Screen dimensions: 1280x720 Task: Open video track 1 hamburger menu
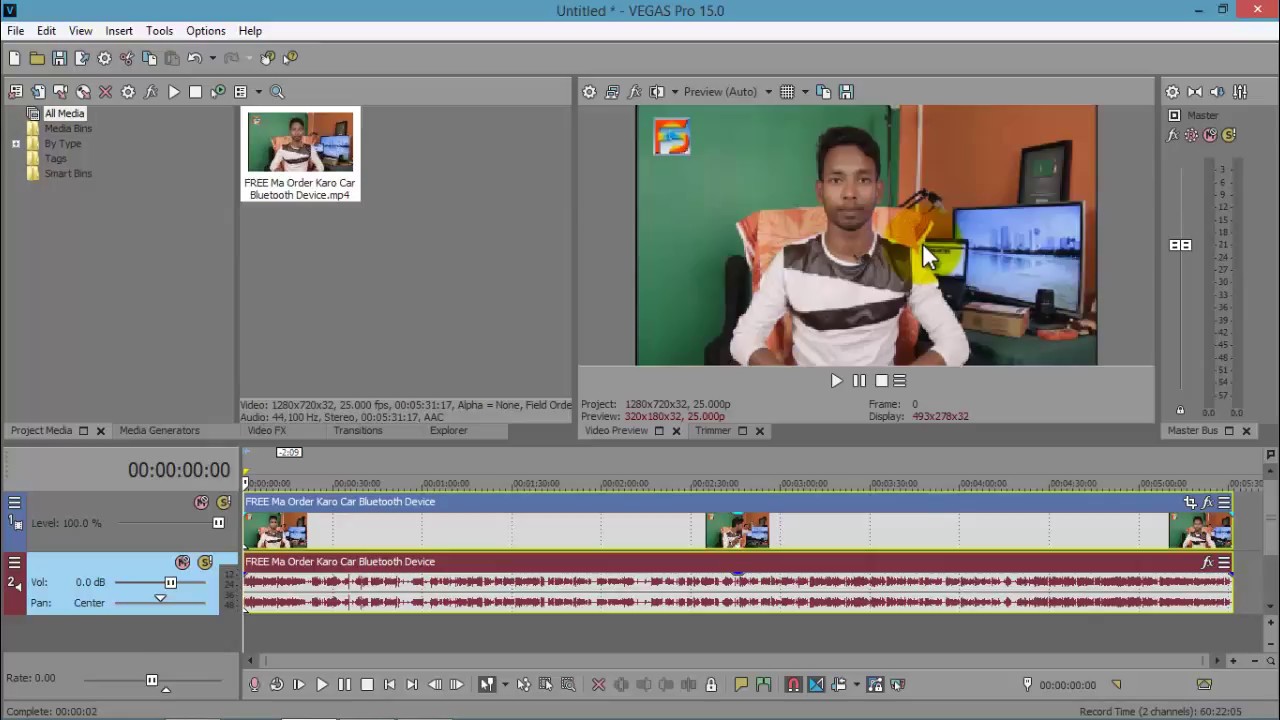(14, 503)
